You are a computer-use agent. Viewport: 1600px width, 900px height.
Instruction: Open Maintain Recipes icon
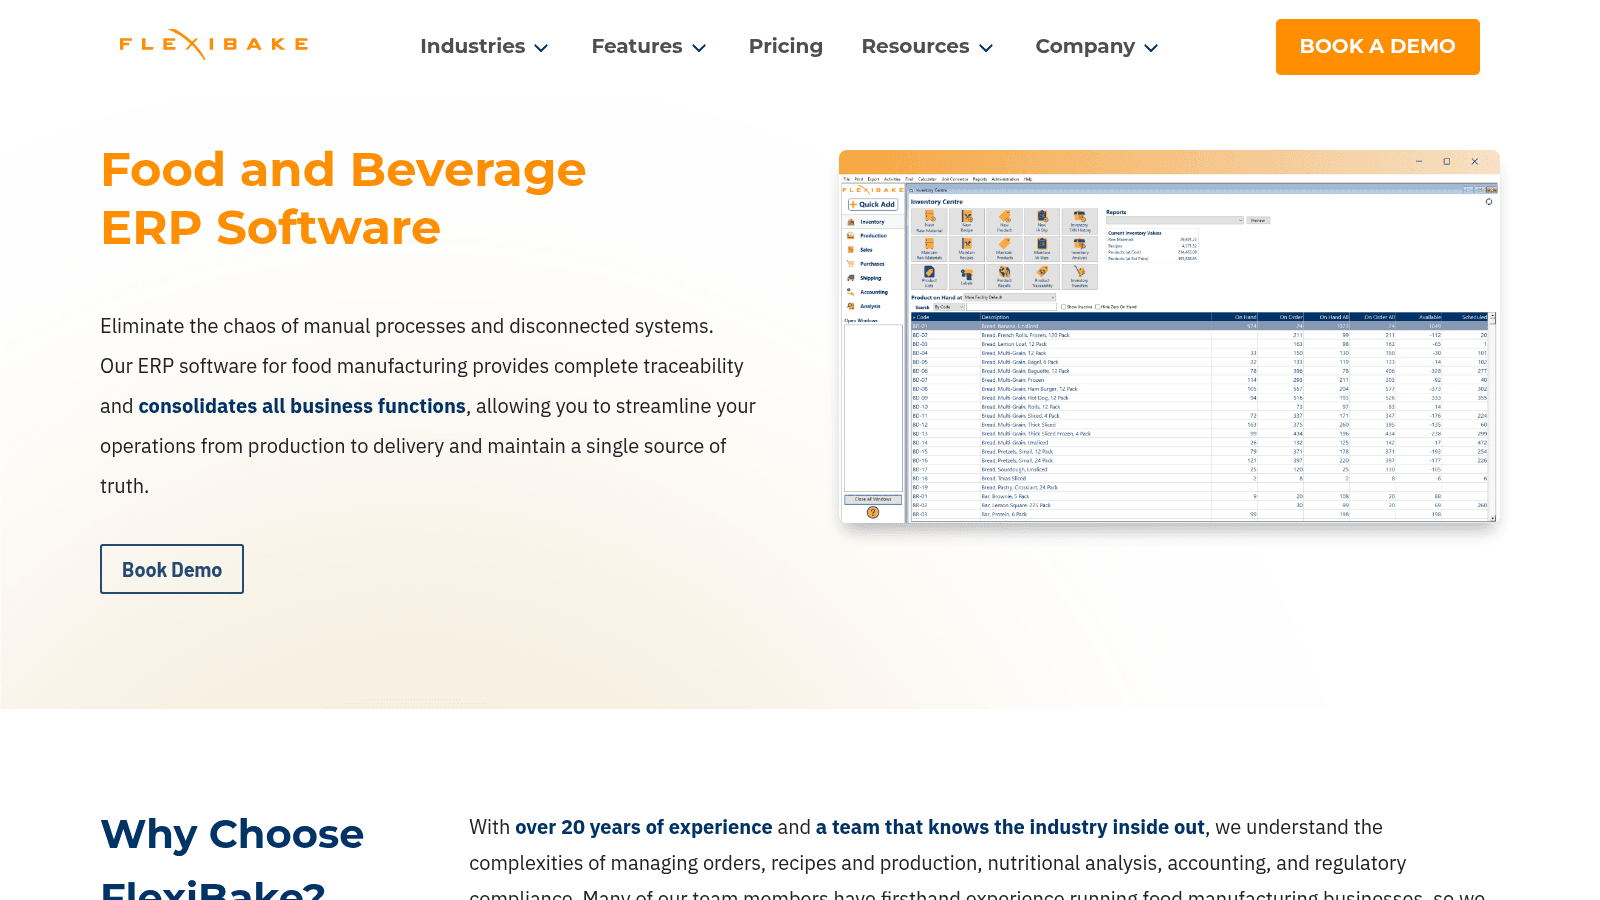[967, 249]
